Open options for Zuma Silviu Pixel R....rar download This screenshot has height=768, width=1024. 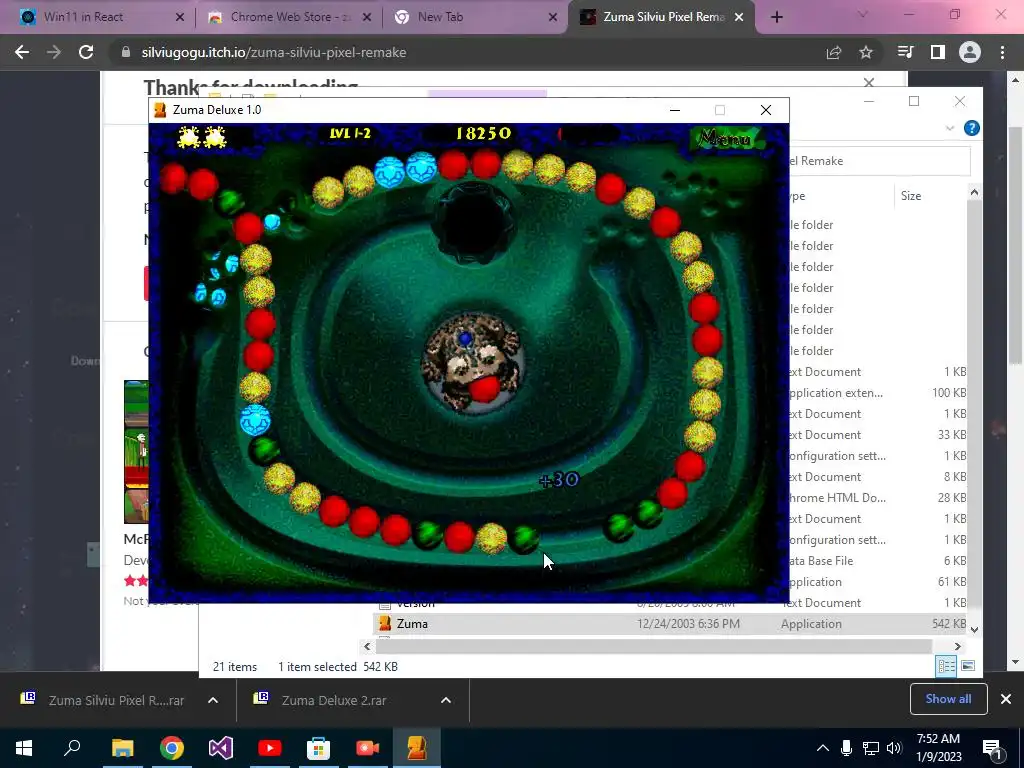coord(213,700)
